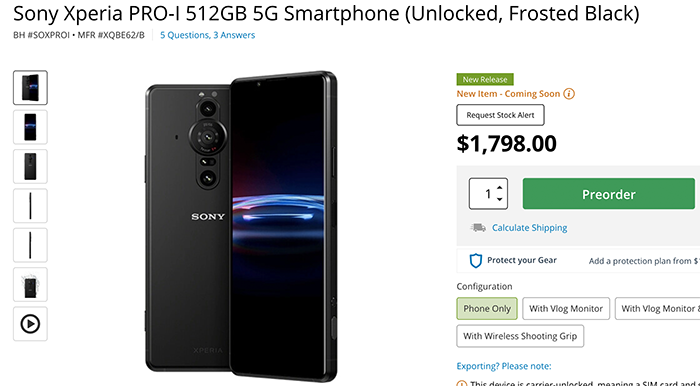This screenshot has width=700, height=386.
Task: Click Request Stock Alert button
Action: coord(500,115)
